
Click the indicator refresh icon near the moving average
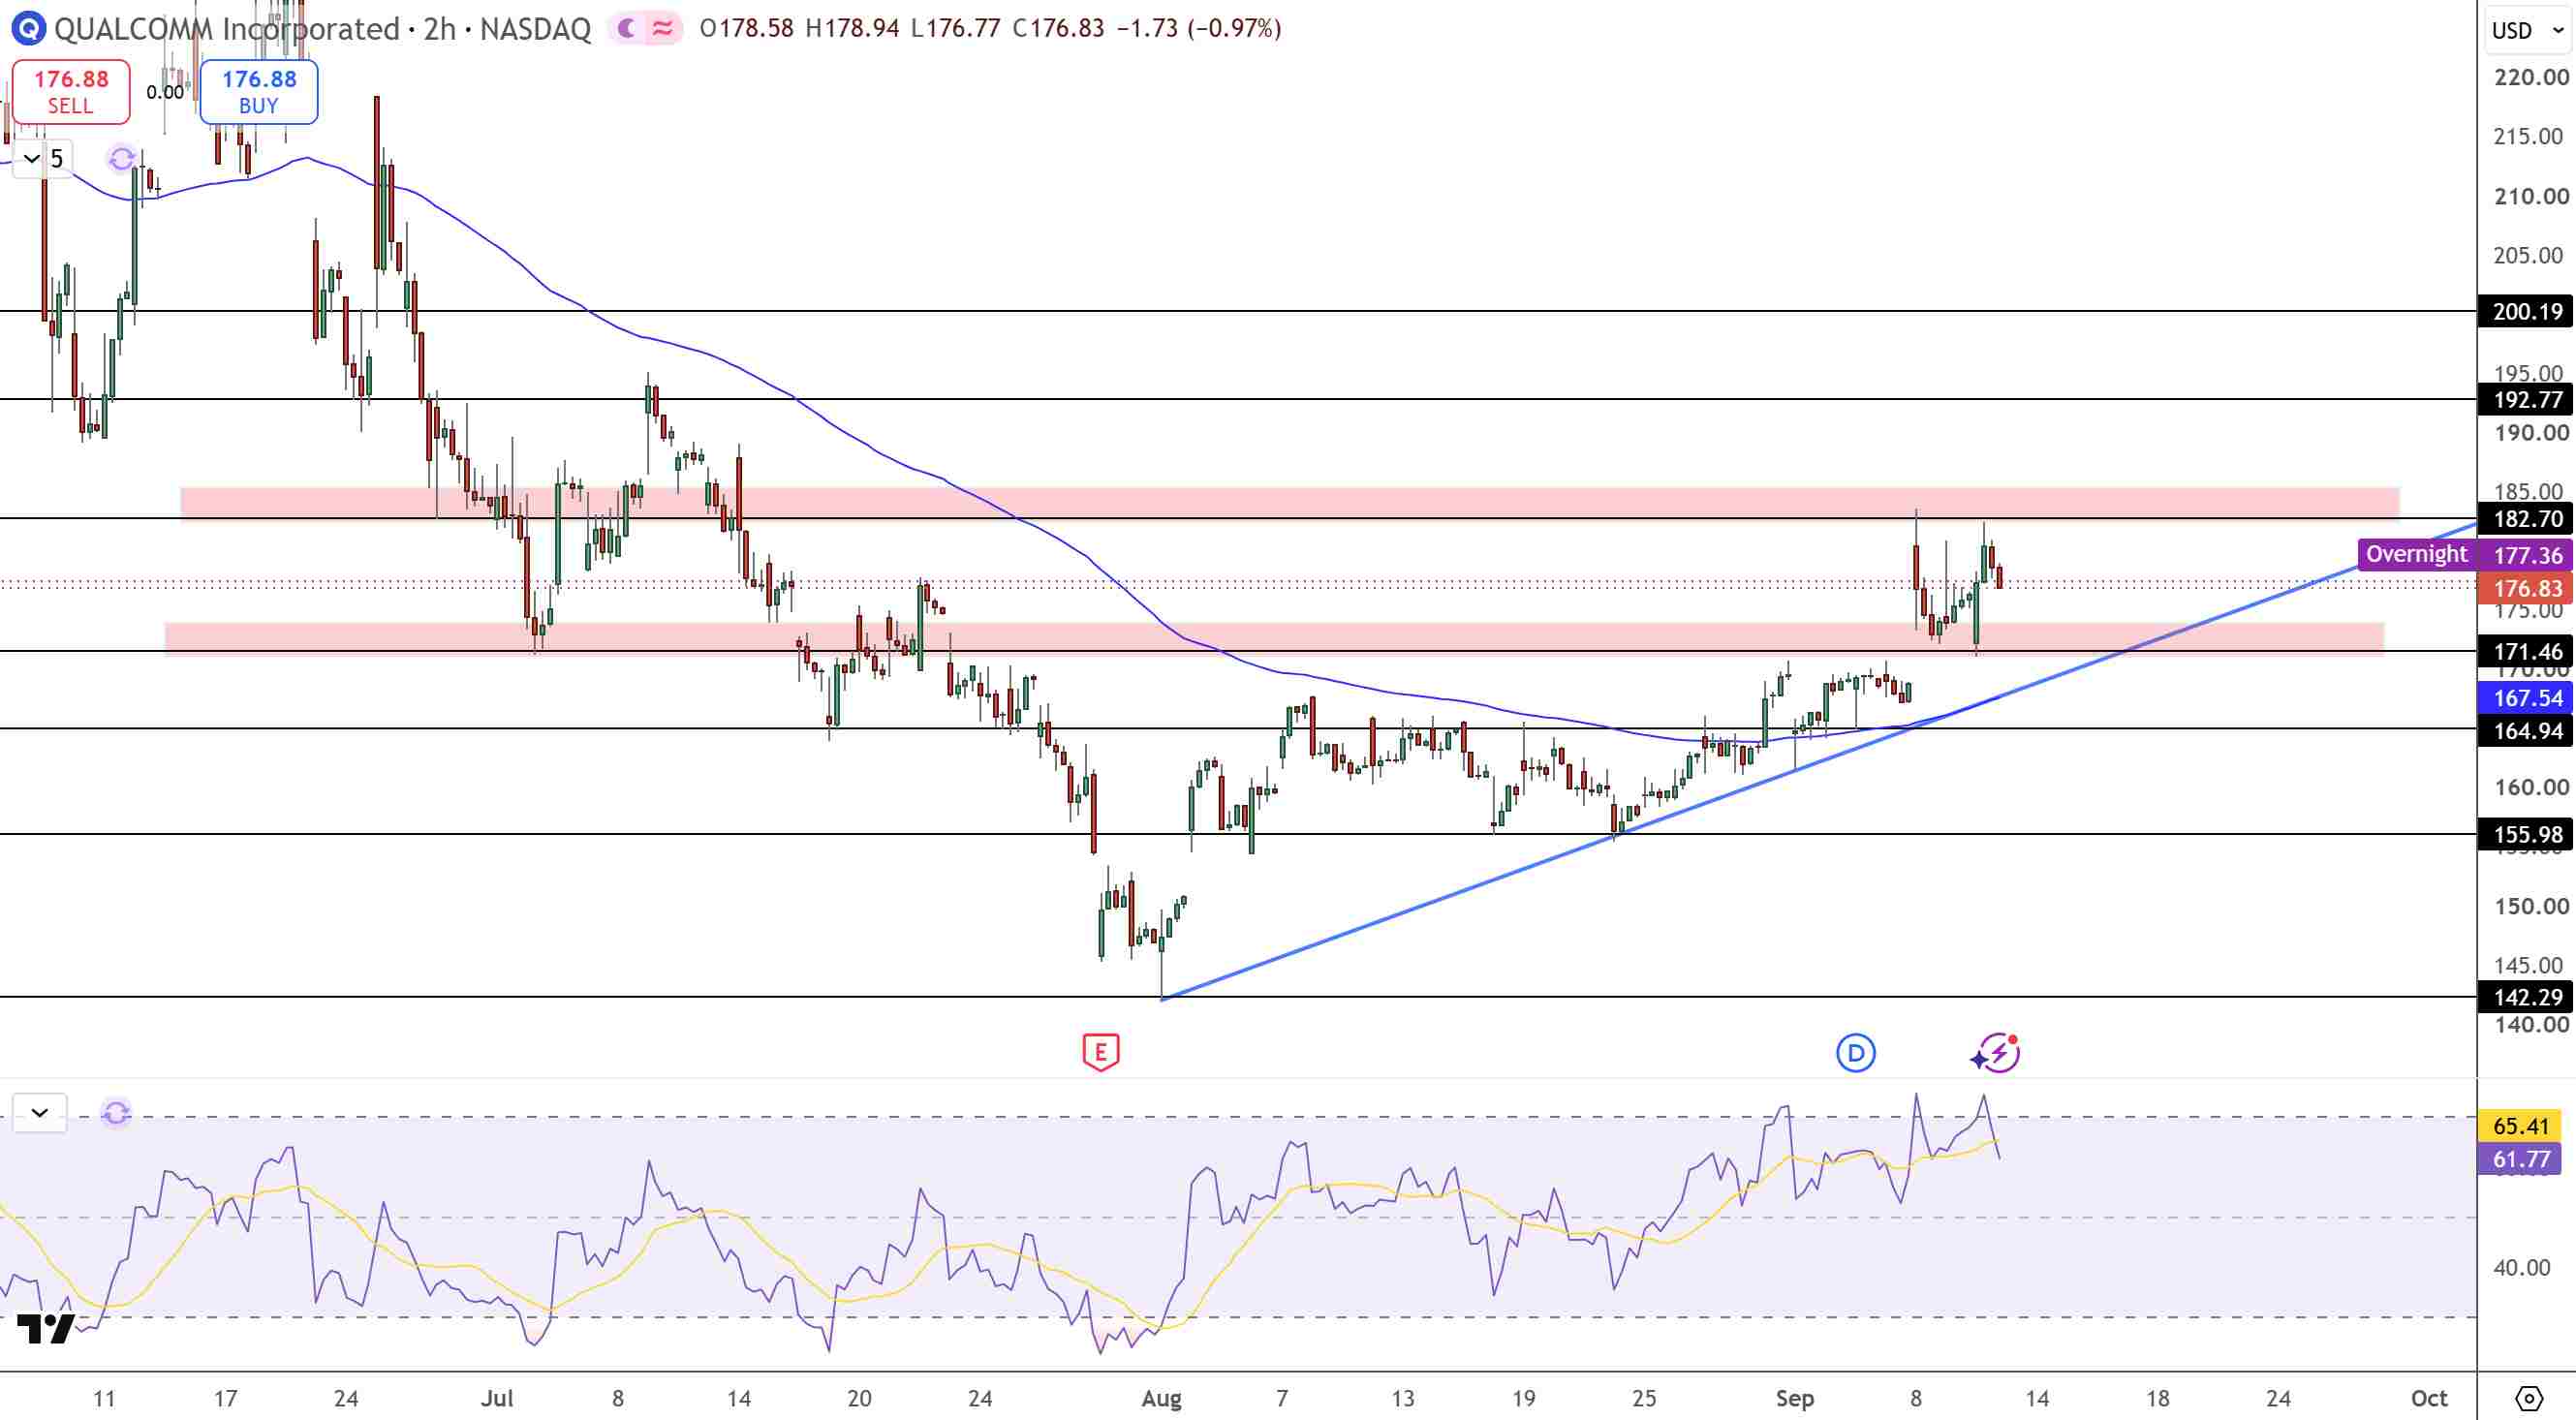[121, 158]
